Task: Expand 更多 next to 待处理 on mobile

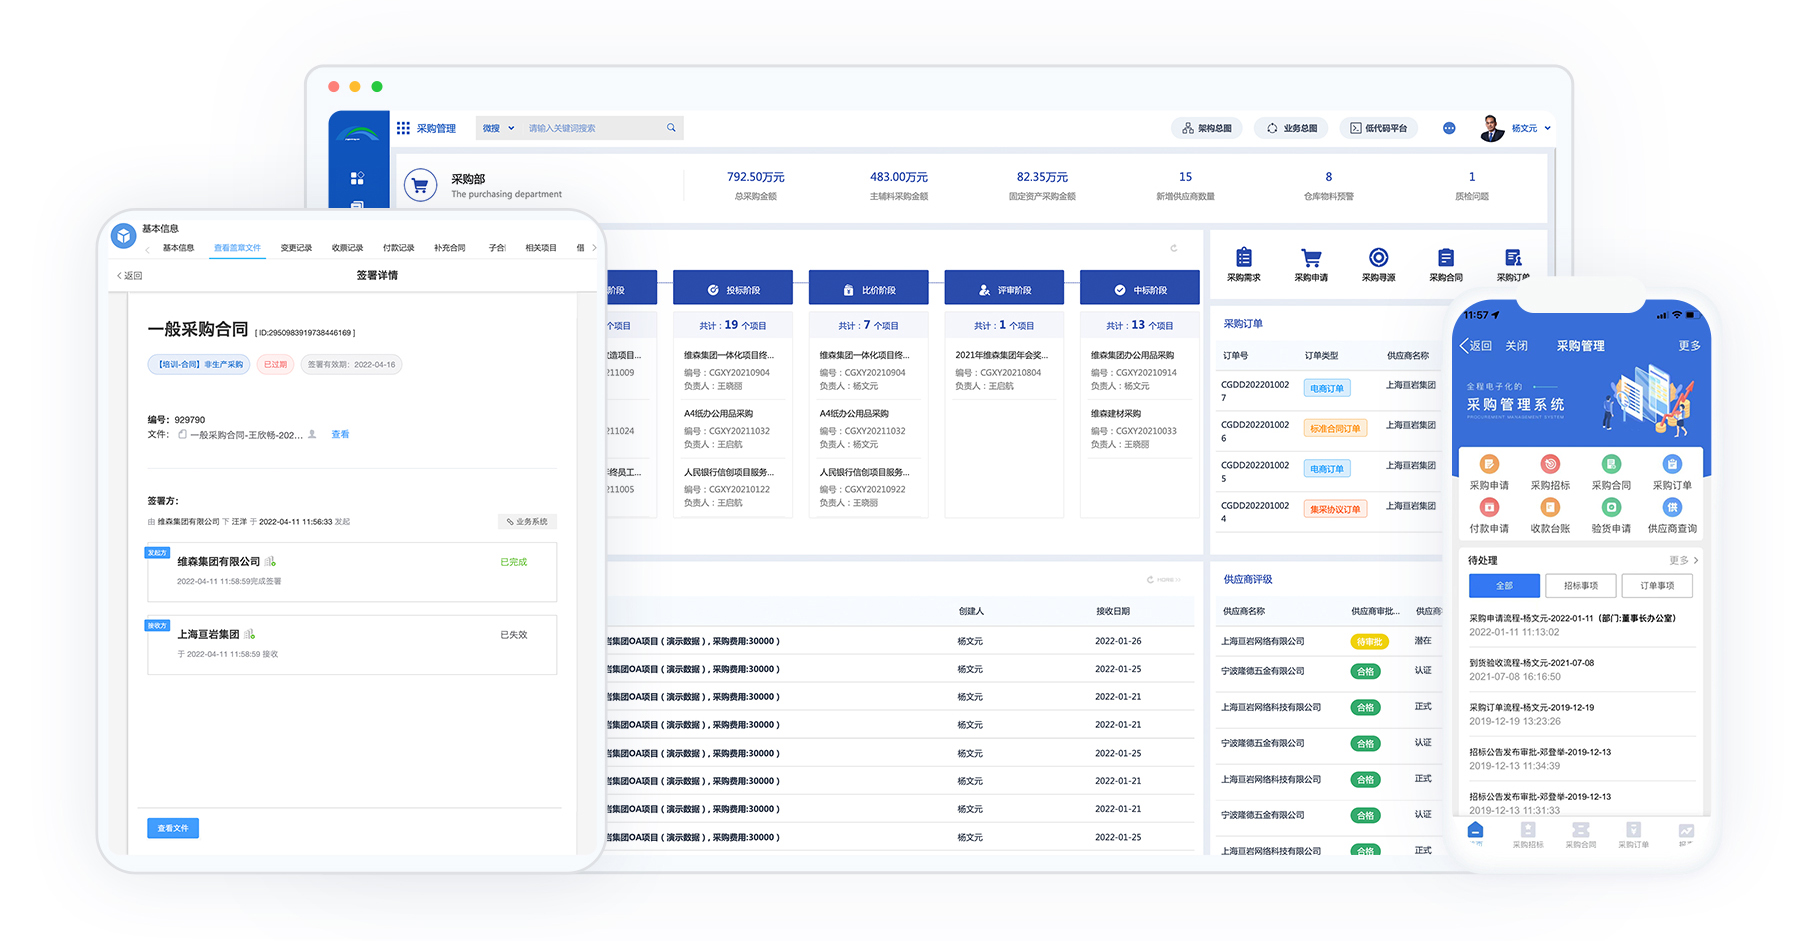Action: (x=1682, y=560)
